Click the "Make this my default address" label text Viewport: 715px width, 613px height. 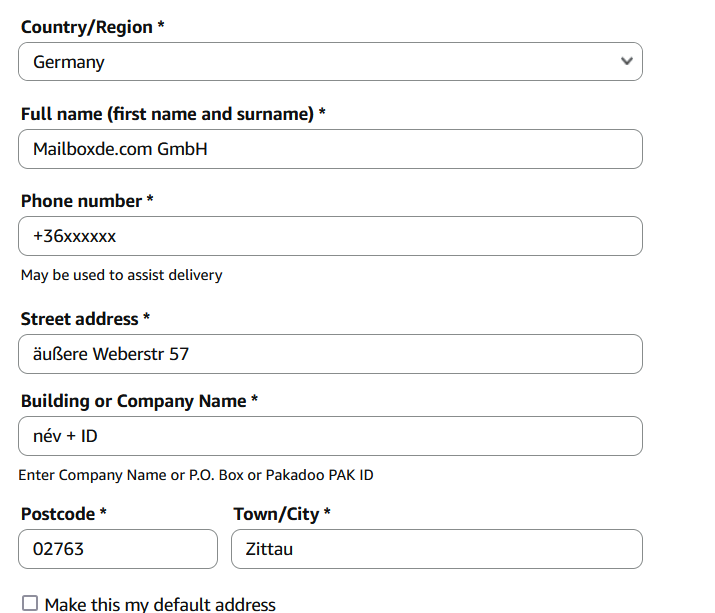tap(160, 604)
